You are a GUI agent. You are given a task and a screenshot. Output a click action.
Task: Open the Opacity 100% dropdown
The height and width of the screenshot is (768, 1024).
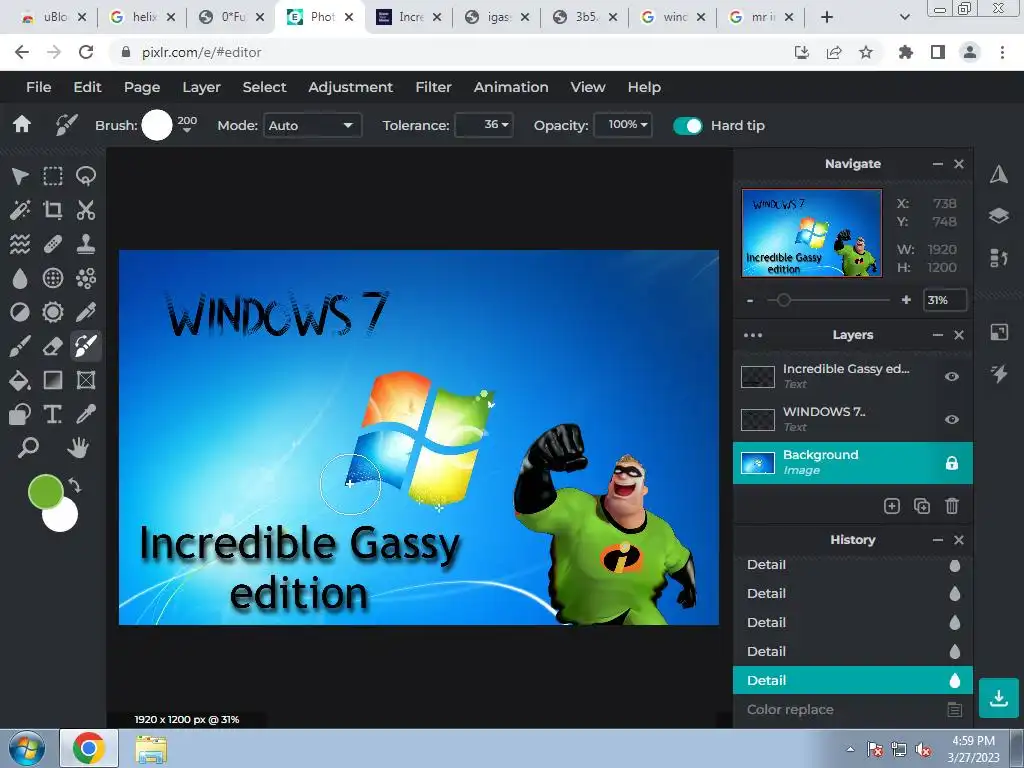[623, 125]
